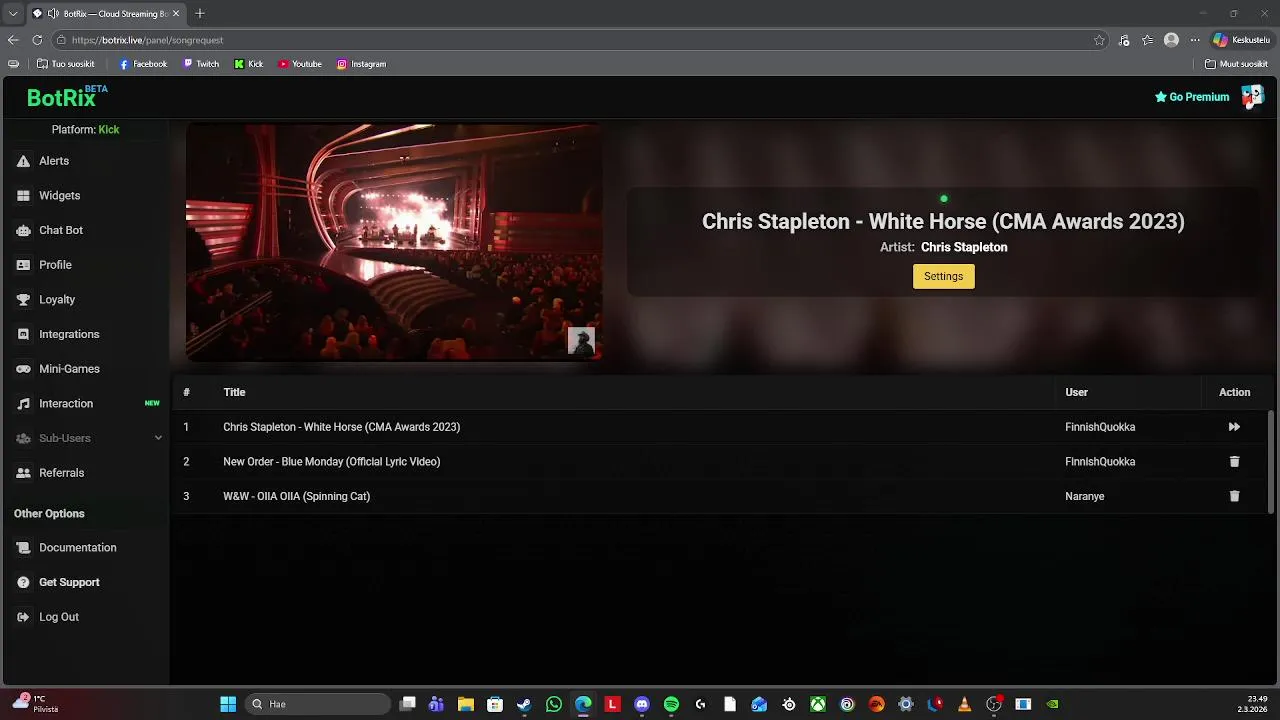Open Widgets from its grid icon
1280x720 pixels.
(x=23, y=196)
